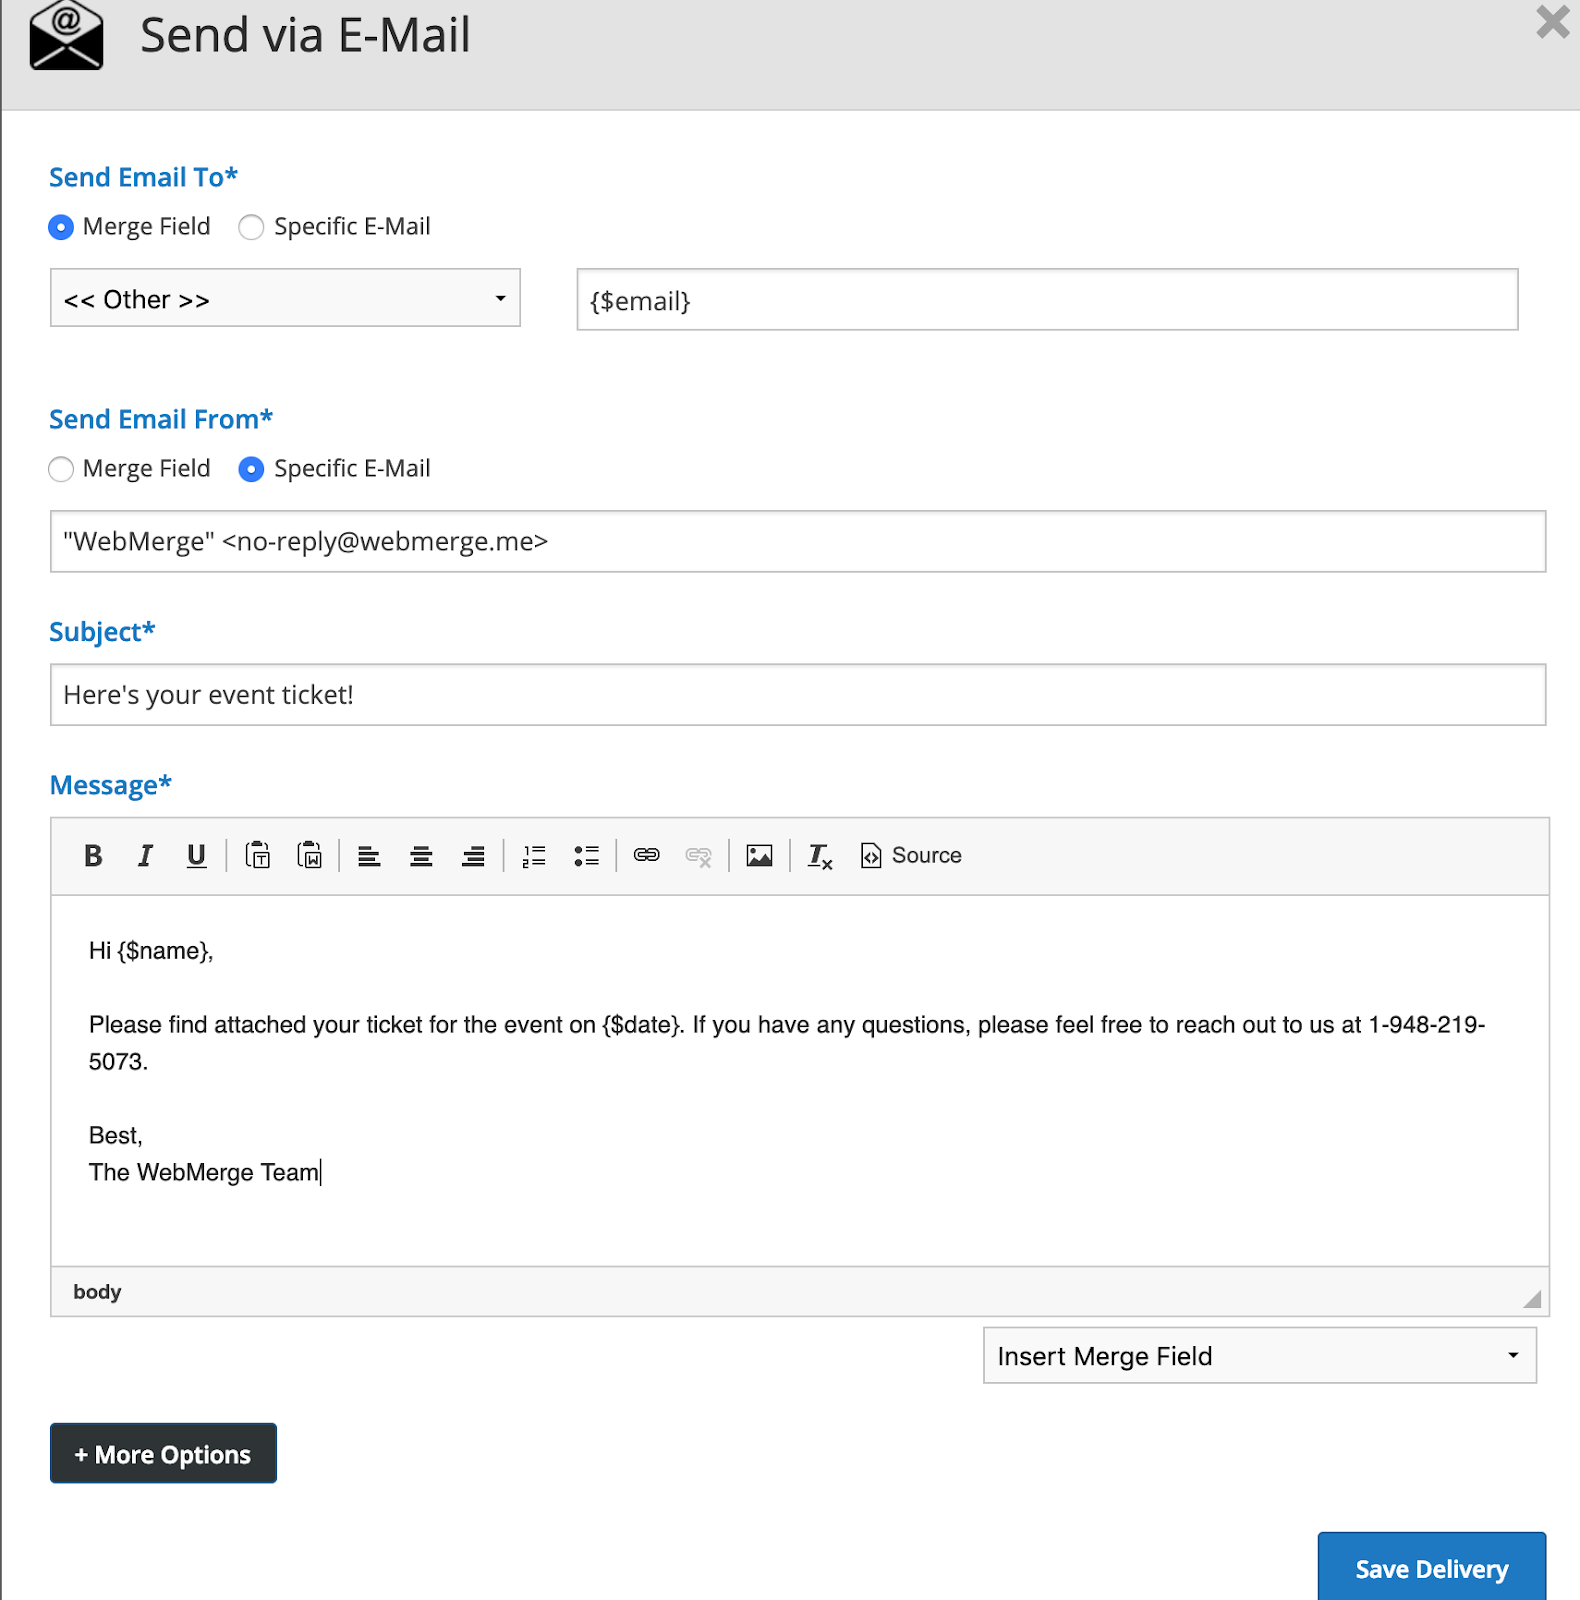This screenshot has height=1600, width=1580.
Task: Click the envelope e-mail icon in header
Action: [66, 35]
